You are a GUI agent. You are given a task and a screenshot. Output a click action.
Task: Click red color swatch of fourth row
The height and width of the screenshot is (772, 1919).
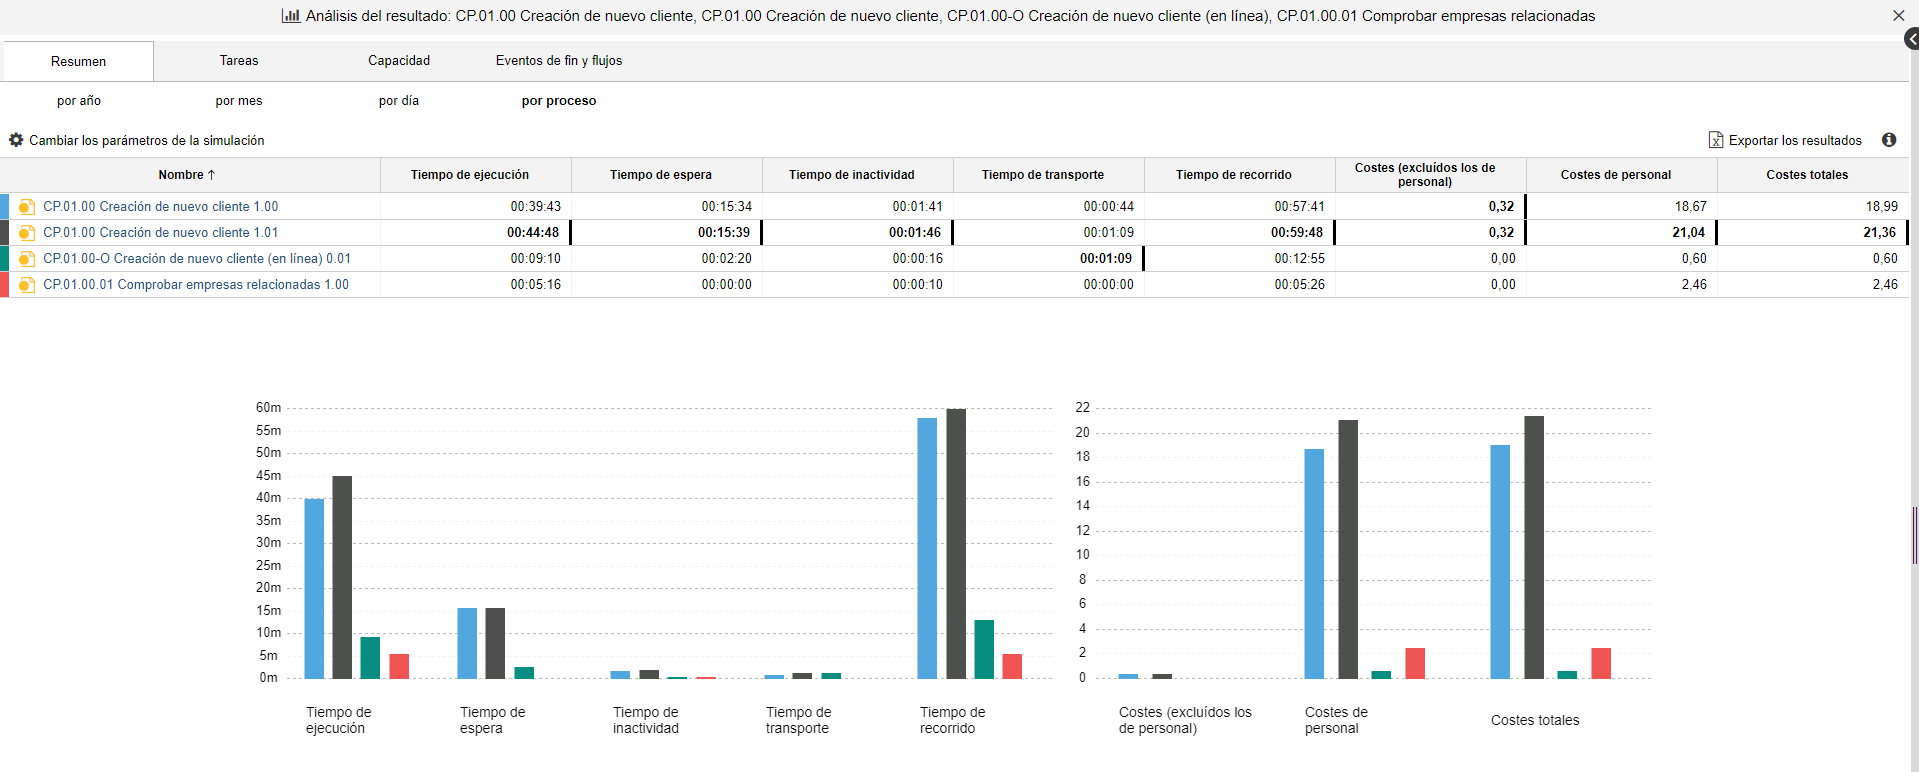click(4, 285)
